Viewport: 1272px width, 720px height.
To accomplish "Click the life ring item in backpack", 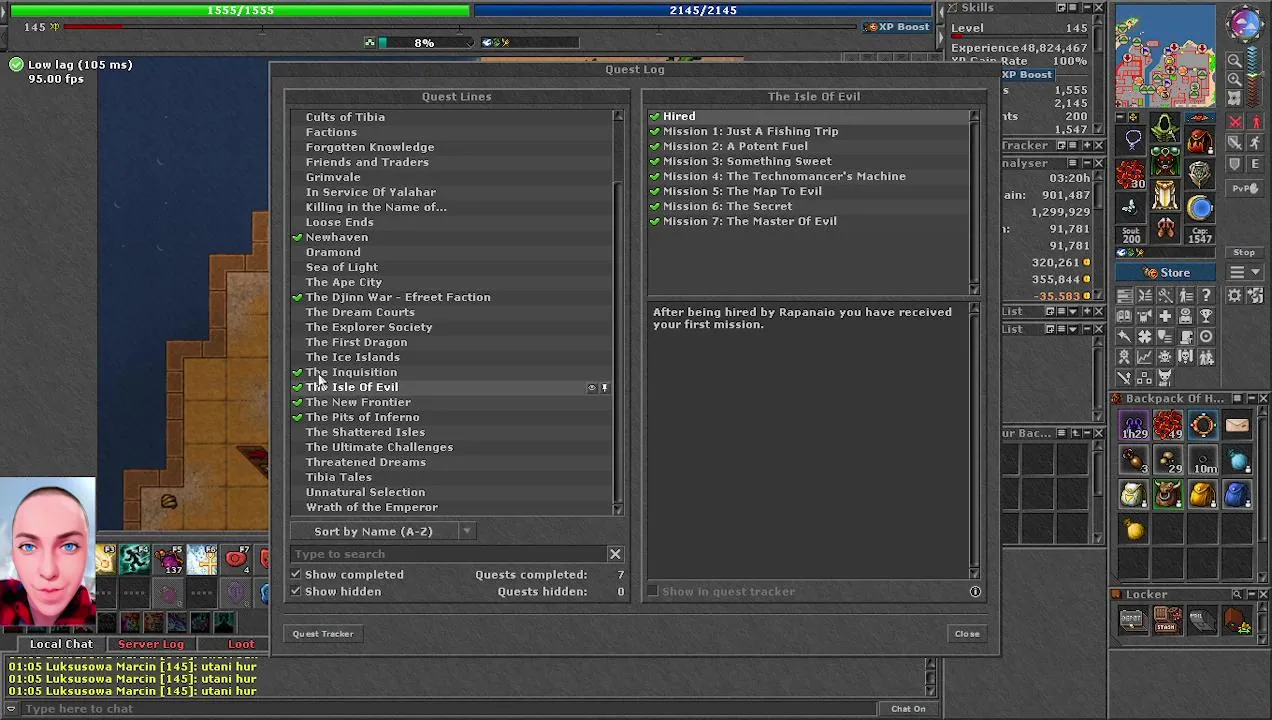I will [x=1203, y=426].
